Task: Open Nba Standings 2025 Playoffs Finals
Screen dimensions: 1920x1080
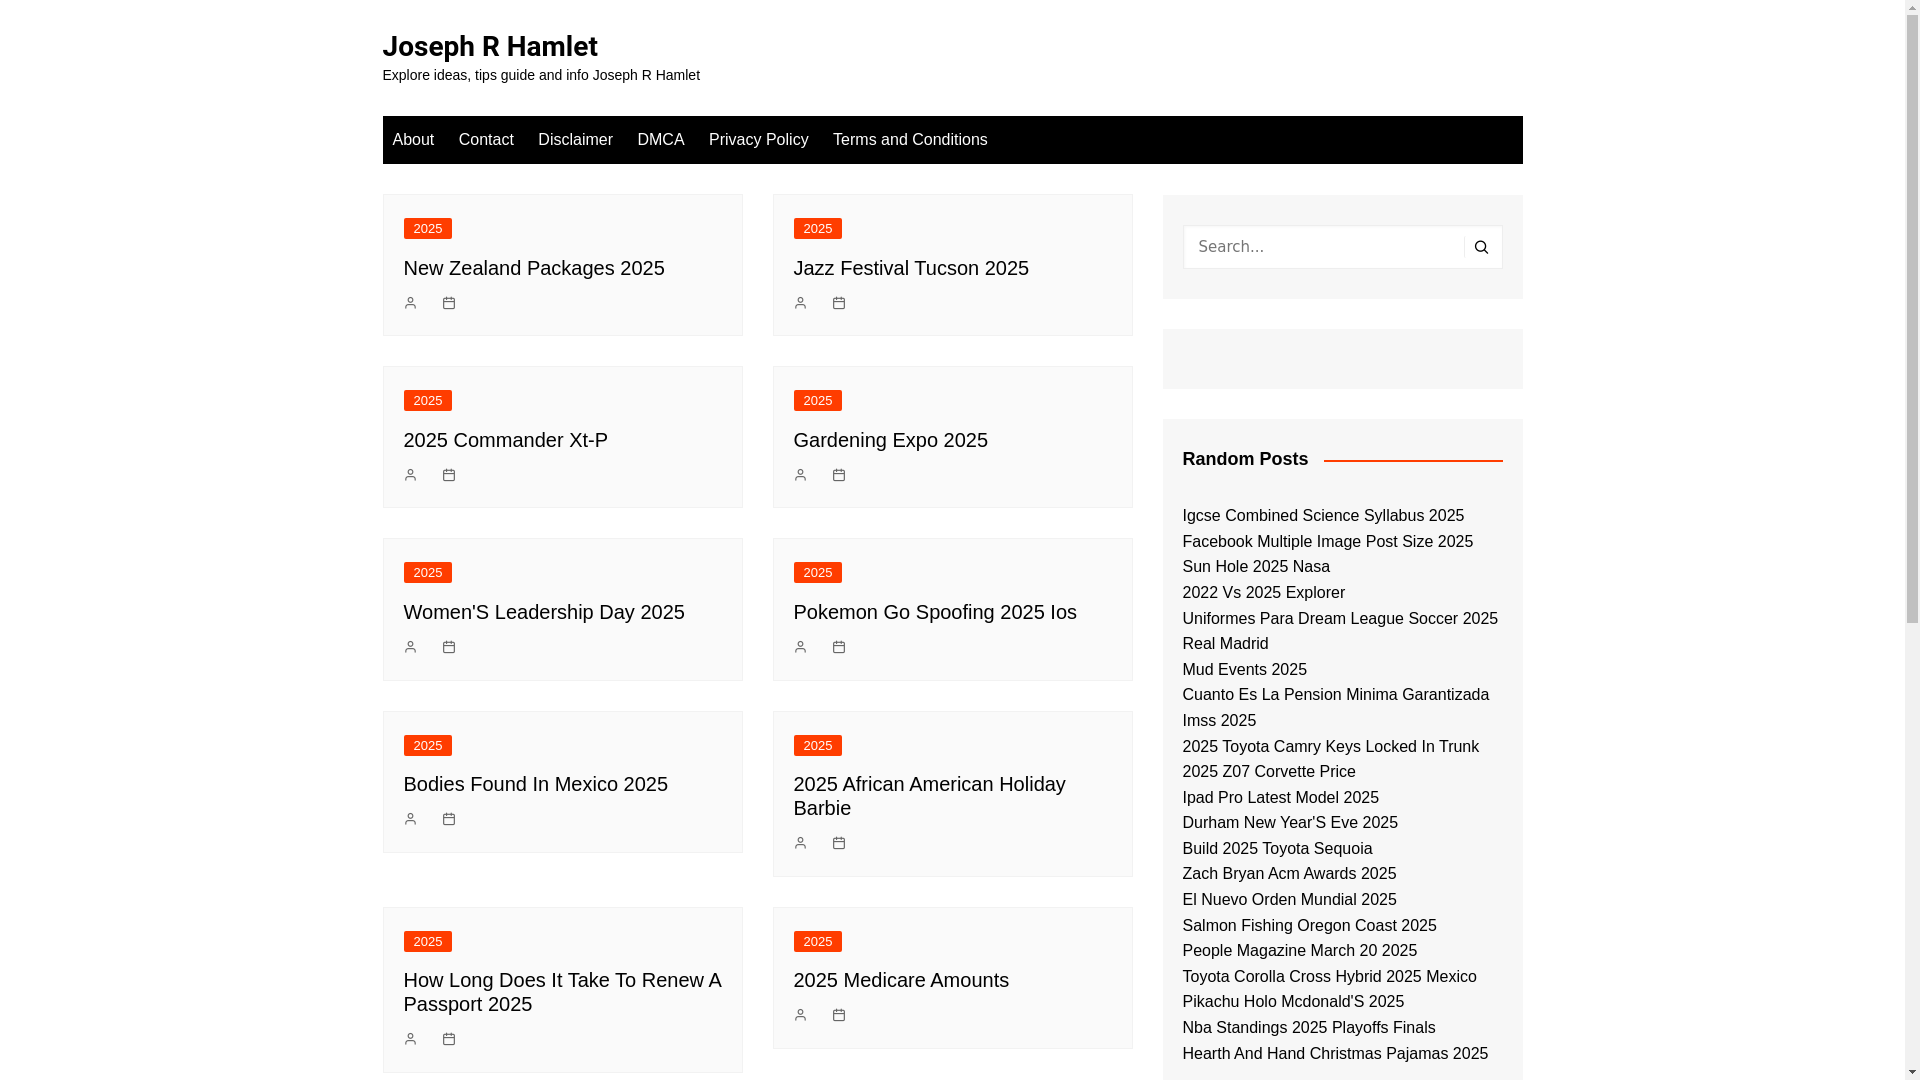Action: (1308, 1028)
